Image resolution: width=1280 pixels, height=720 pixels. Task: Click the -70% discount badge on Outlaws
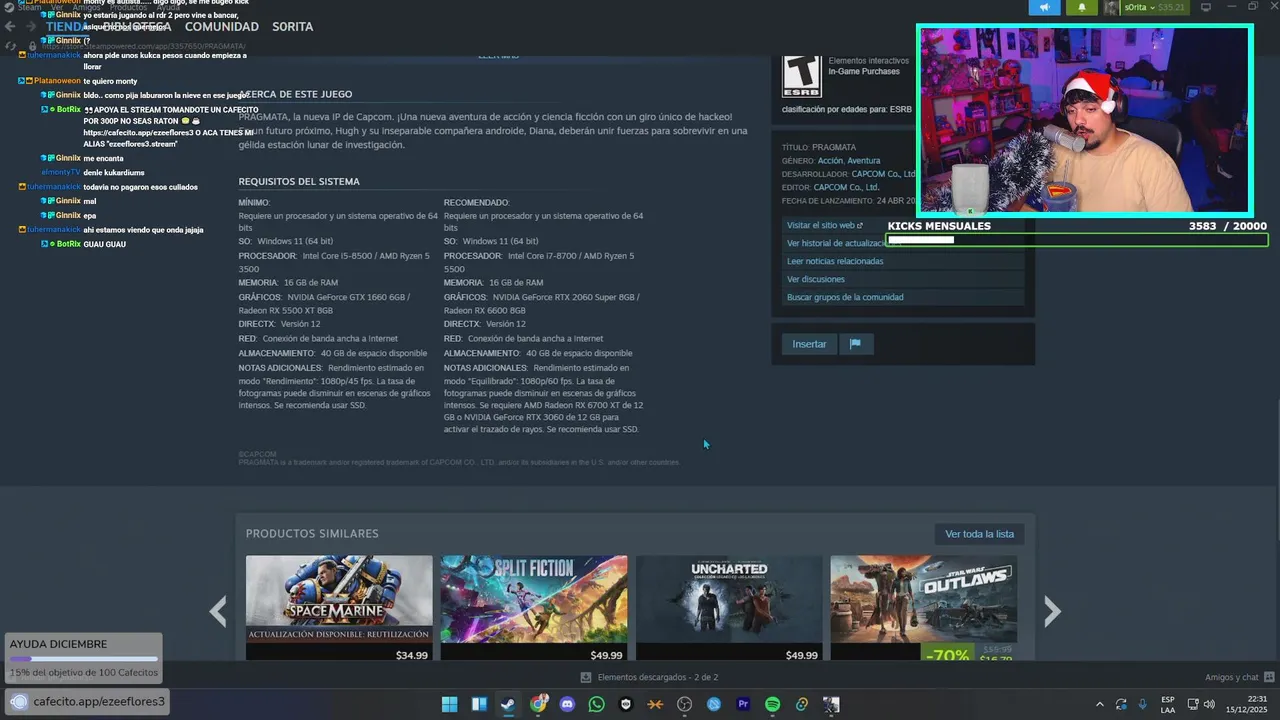(x=947, y=655)
